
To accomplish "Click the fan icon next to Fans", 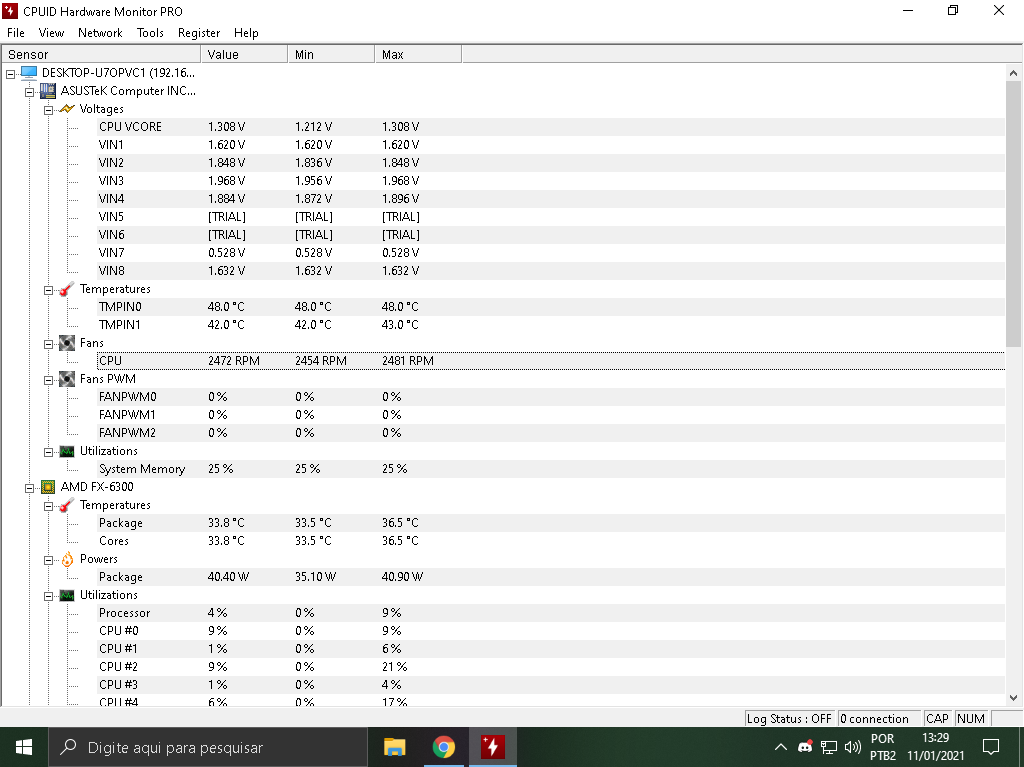I will tap(67, 343).
